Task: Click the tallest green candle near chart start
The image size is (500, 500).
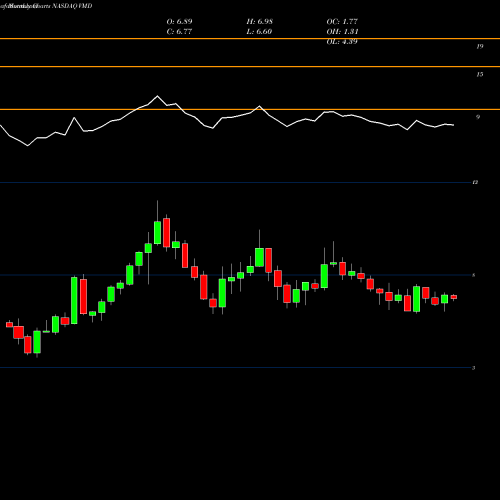Action: click(x=74, y=300)
